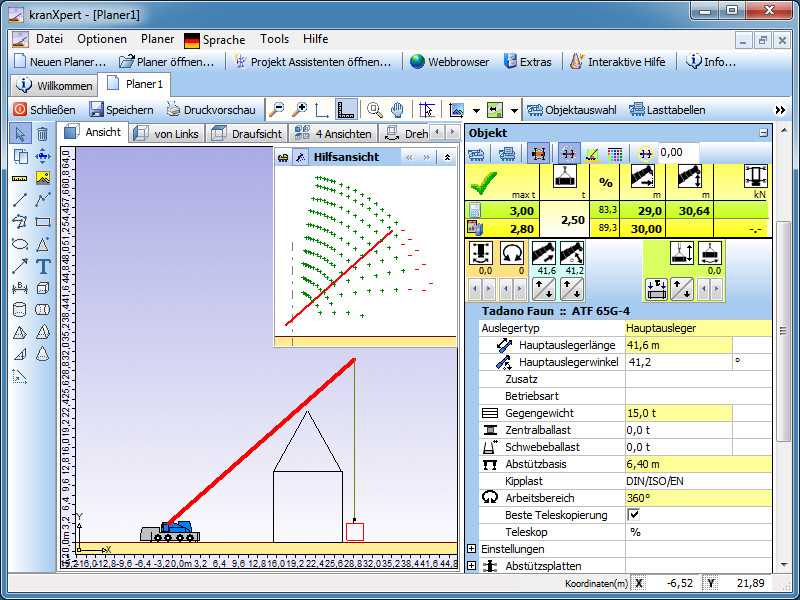Expand the Einstellungen tree node
Viewport: 800px width, 600px height.
pos(472,549)
